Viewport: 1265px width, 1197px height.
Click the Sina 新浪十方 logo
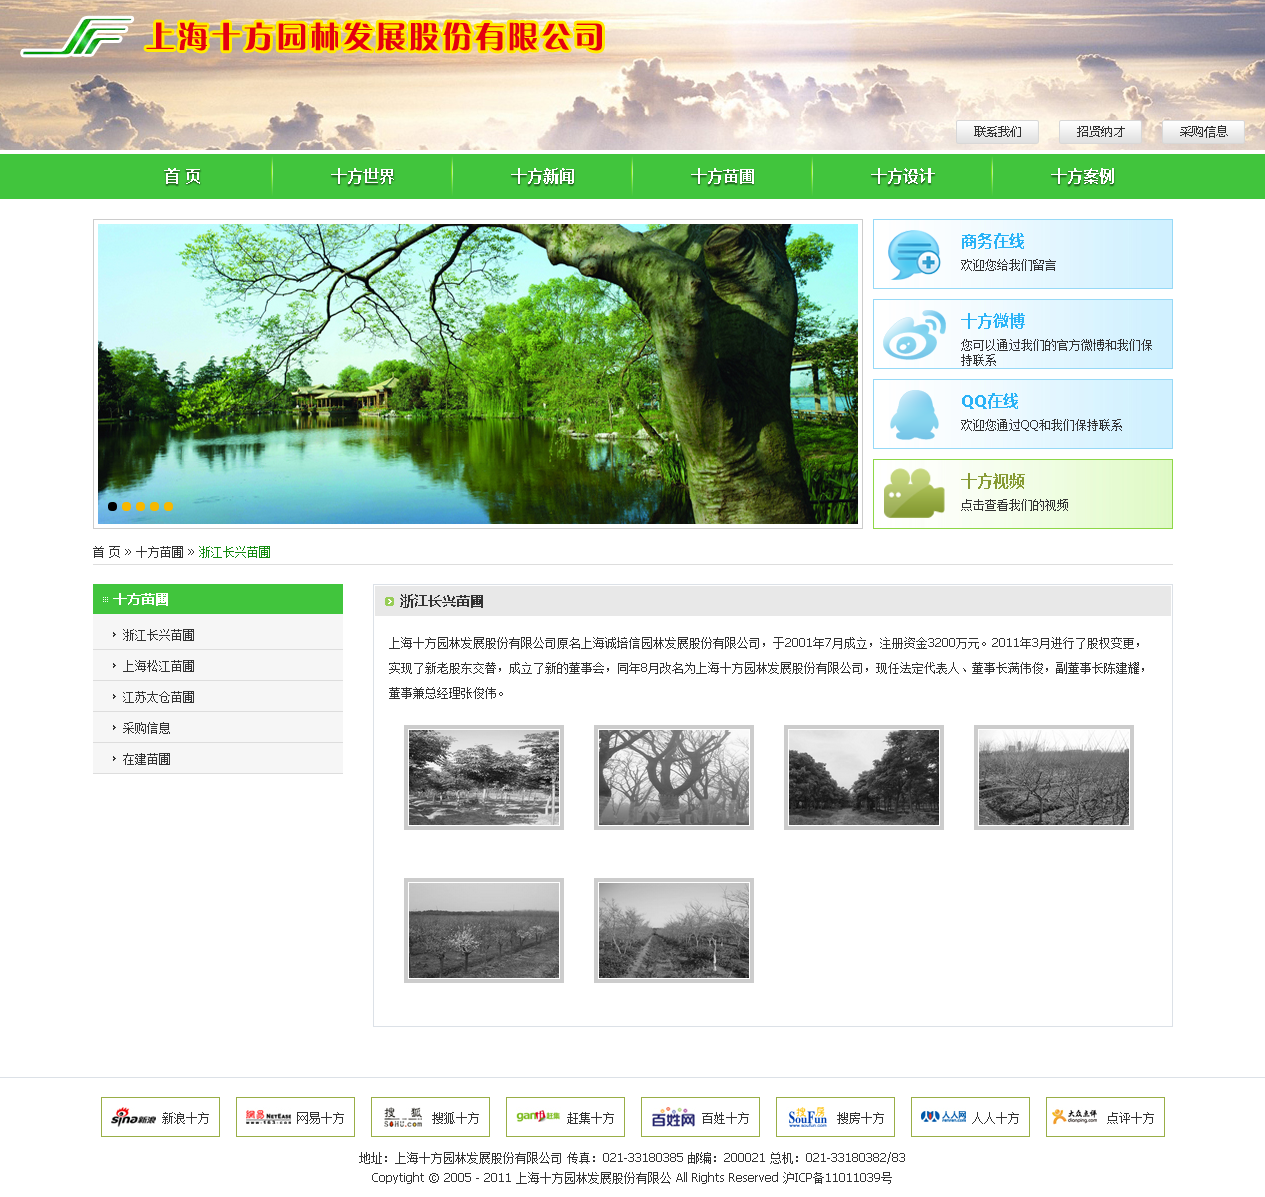134,1117
